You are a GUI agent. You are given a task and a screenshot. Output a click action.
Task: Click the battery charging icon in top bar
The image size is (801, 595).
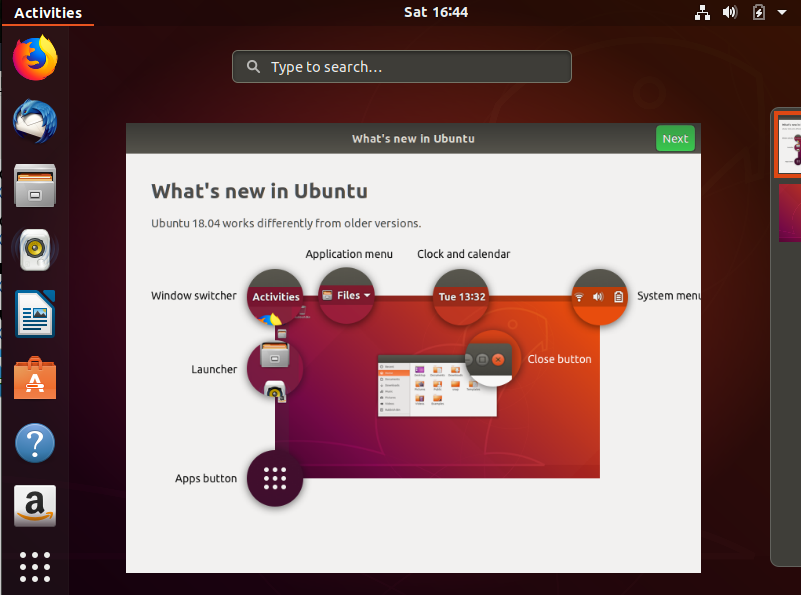pyautogui.click(x=759, y=12)
